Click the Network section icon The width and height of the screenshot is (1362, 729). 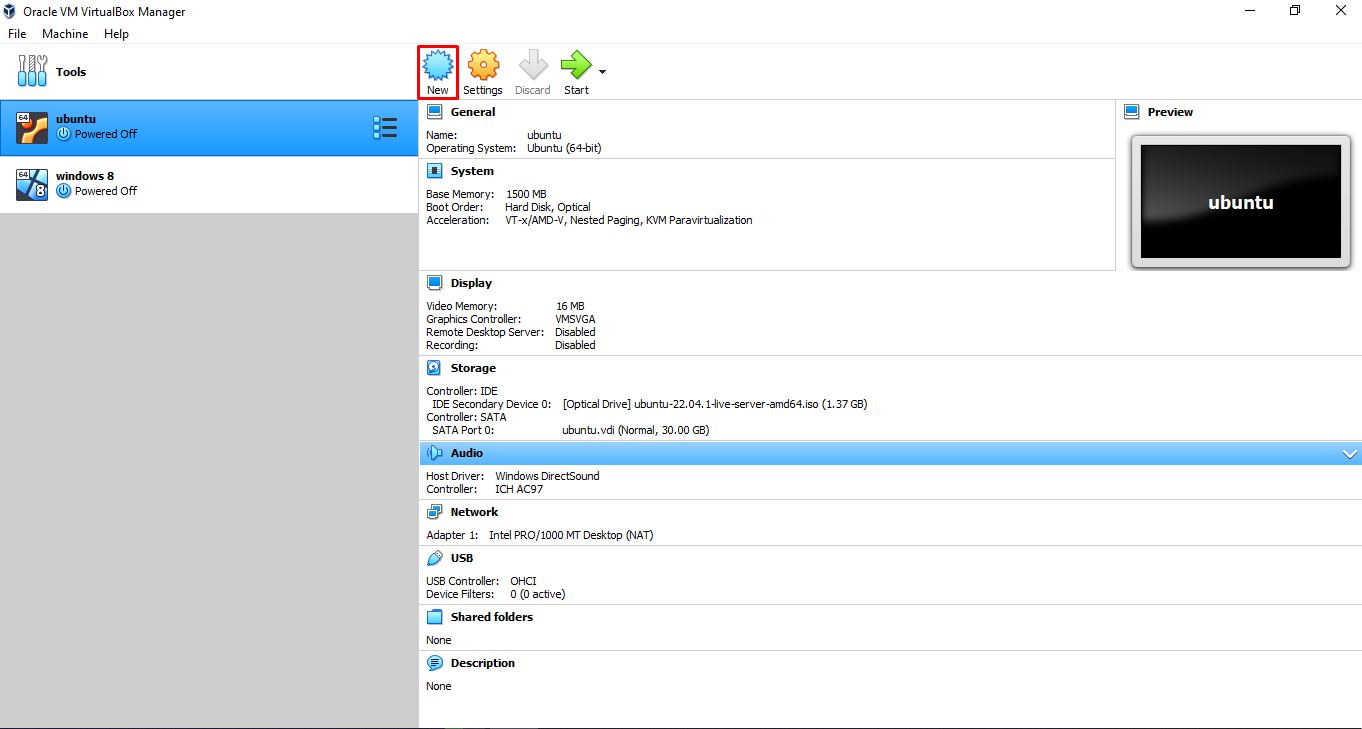pos(434,512)
